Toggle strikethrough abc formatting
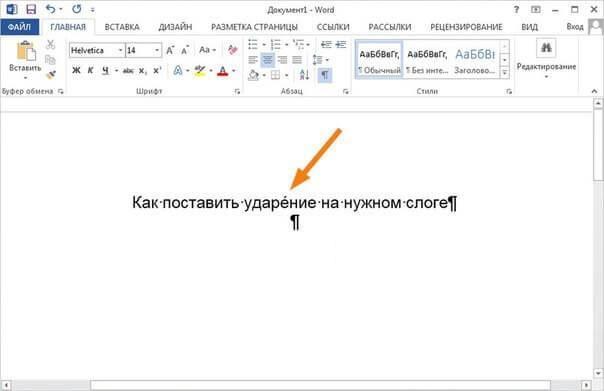This screenshot has width=604, height=391. (x=128, y=71)
